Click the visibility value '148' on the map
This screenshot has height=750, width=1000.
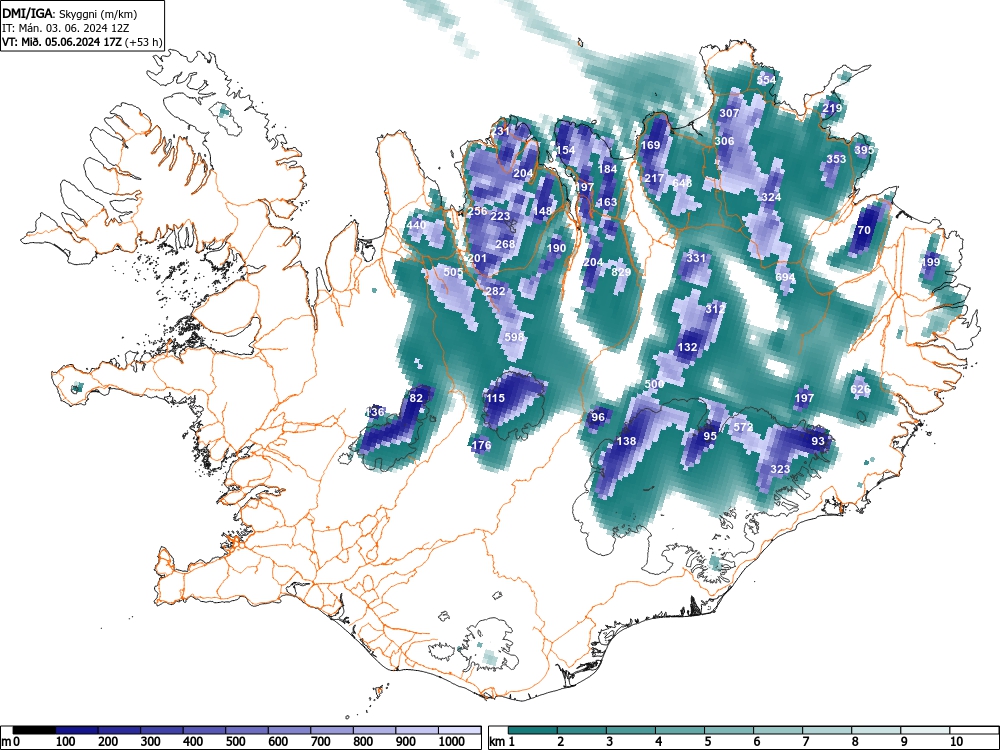click(543, 211)
